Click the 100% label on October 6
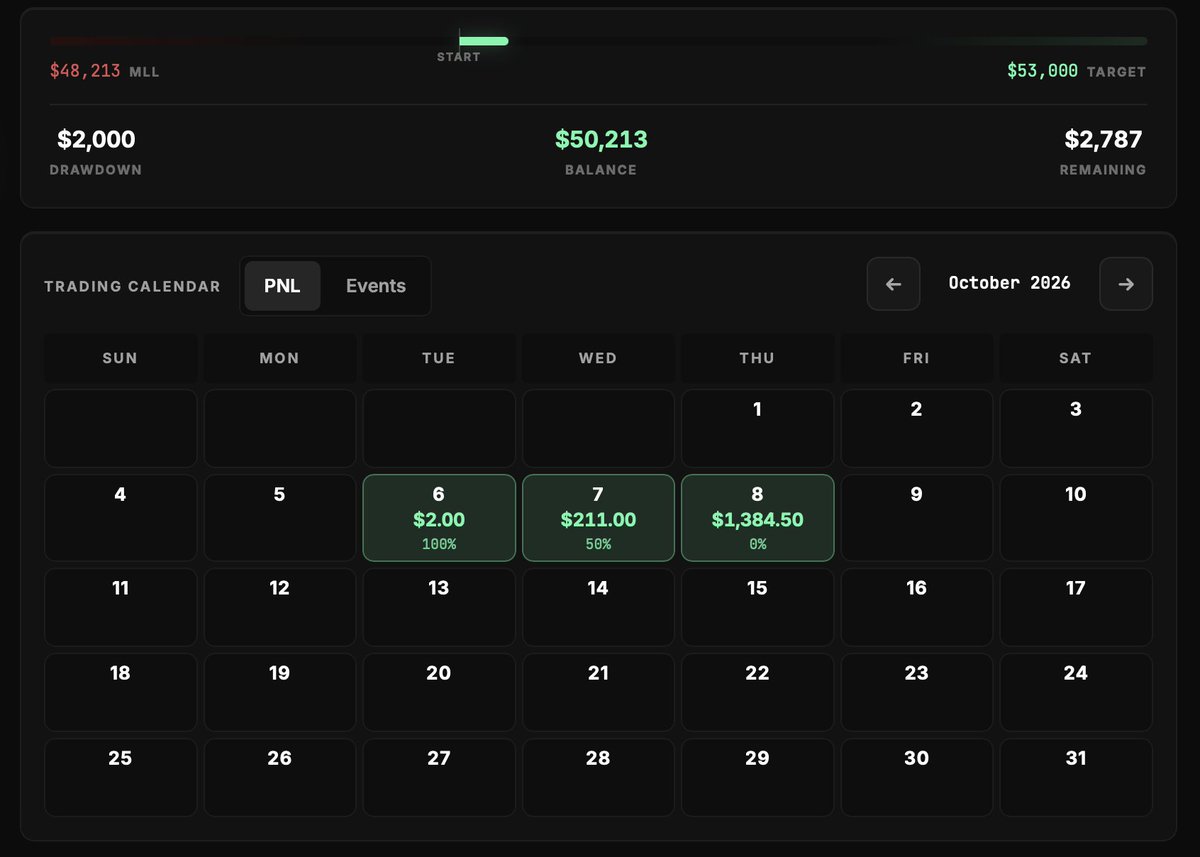The image size is (1200, 857). pyautogui.click(x=439, y=545)
